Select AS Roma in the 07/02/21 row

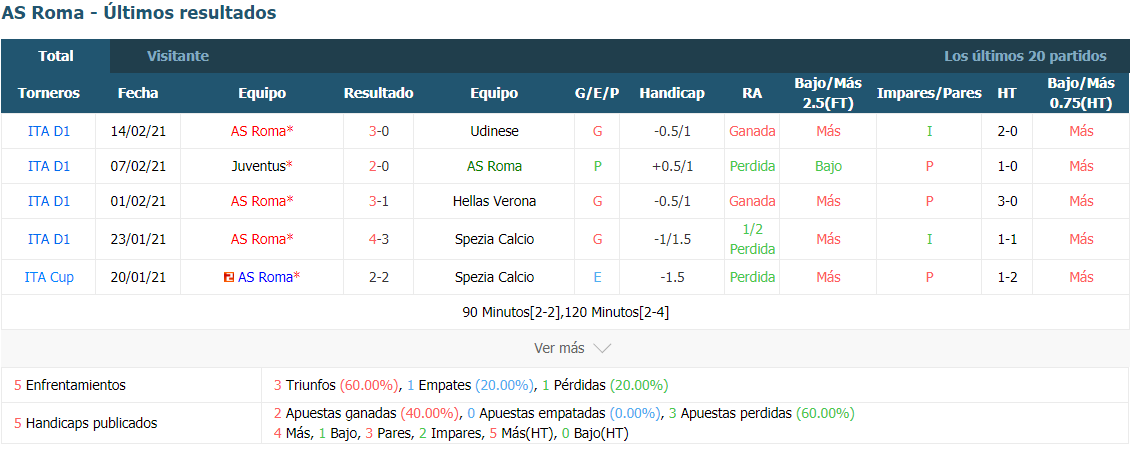coord(494,166)
